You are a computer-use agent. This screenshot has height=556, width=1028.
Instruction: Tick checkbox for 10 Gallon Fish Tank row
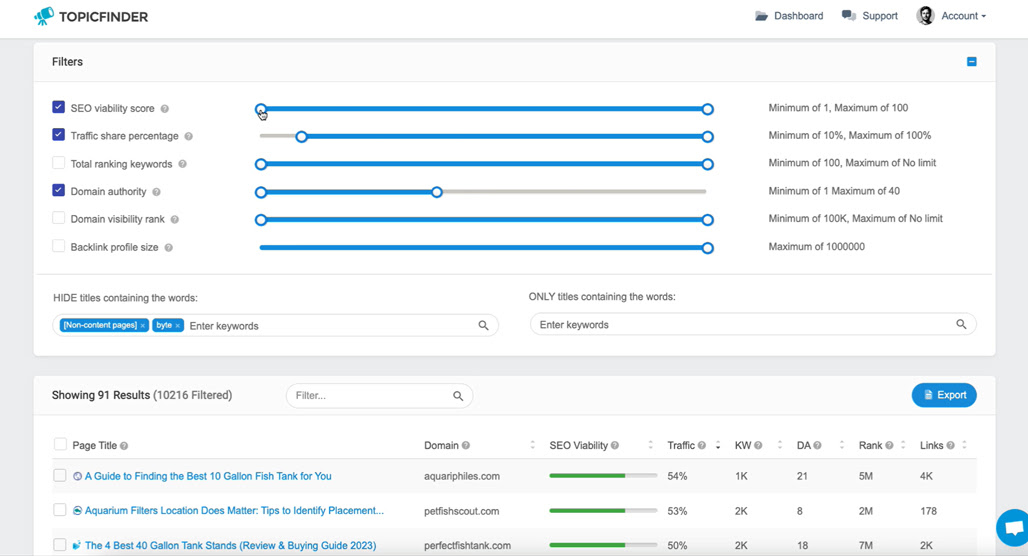coord(60,475)
